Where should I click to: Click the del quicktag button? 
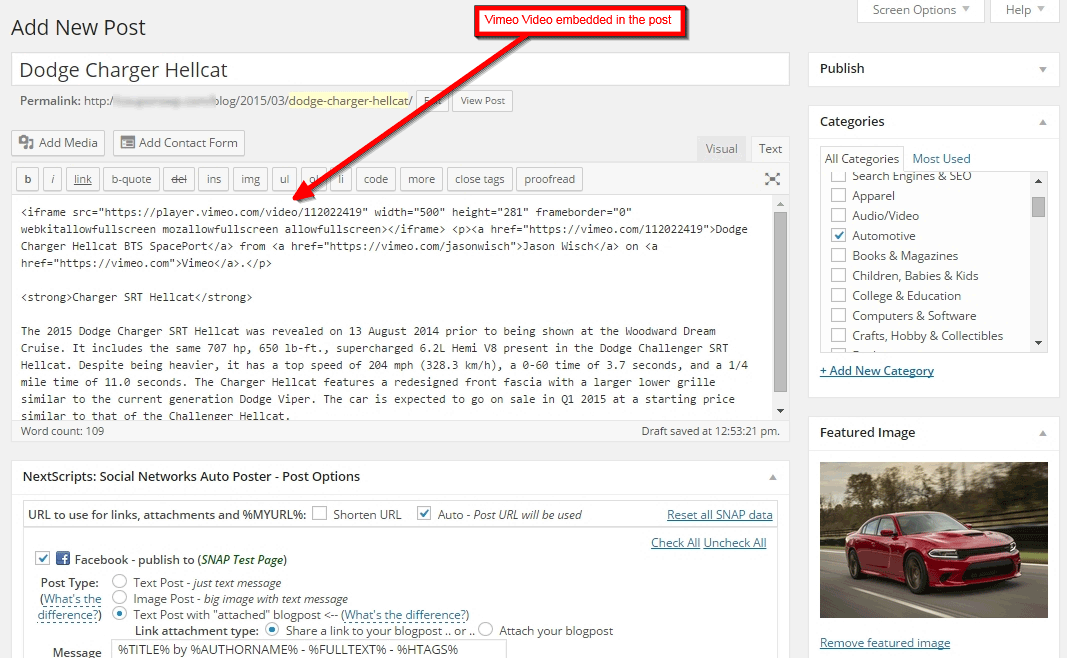[x=179, y=179]
